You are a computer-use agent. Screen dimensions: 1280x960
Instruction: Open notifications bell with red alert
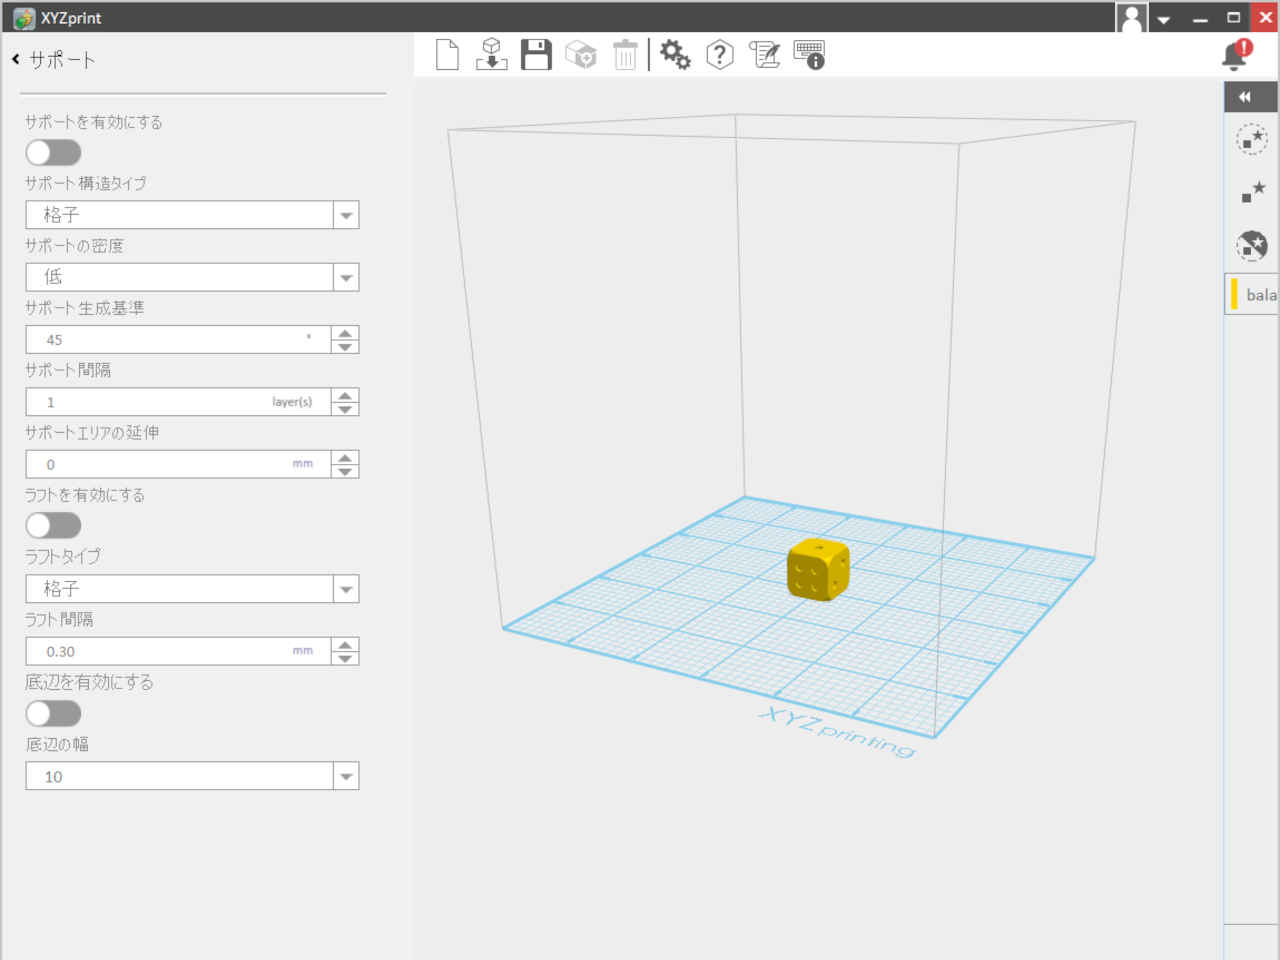click(x=1237, y=55)
